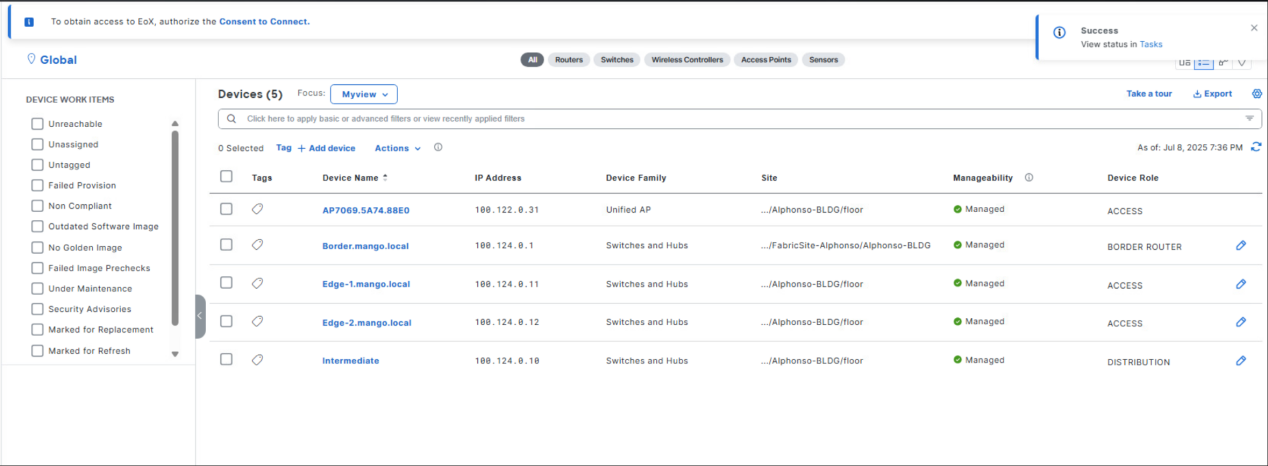Click tag icon for Edge-2.mango.local row
1268x466 pixels.
click(x=257, y=321)
